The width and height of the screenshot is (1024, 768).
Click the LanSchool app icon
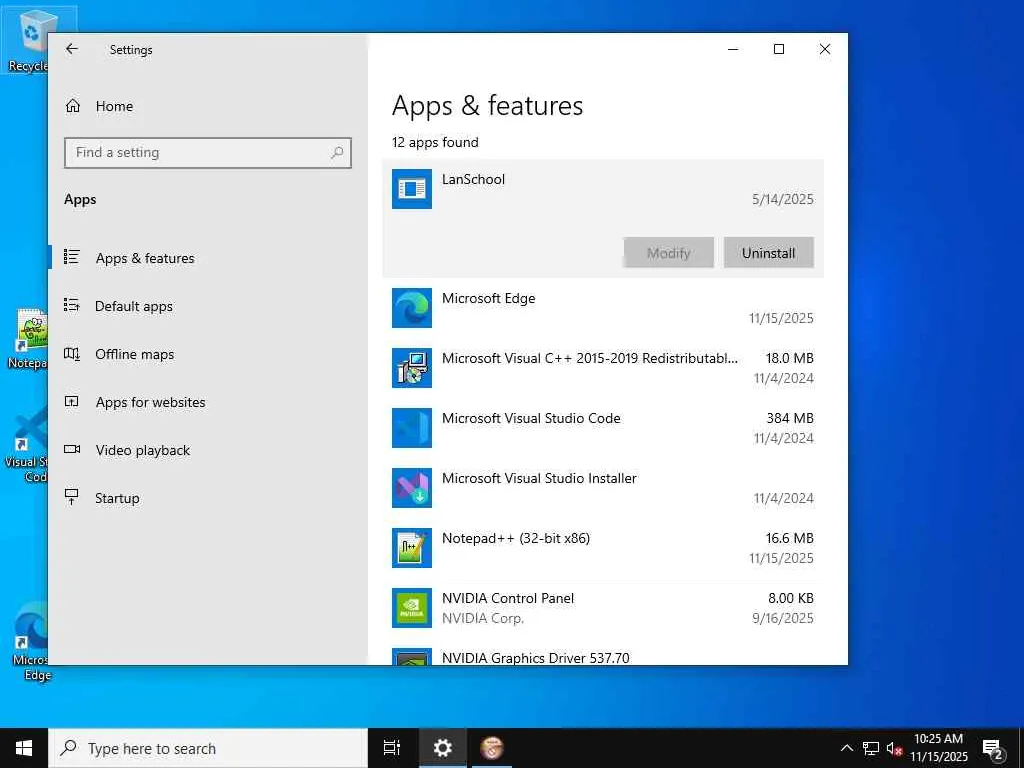(411, 189)
